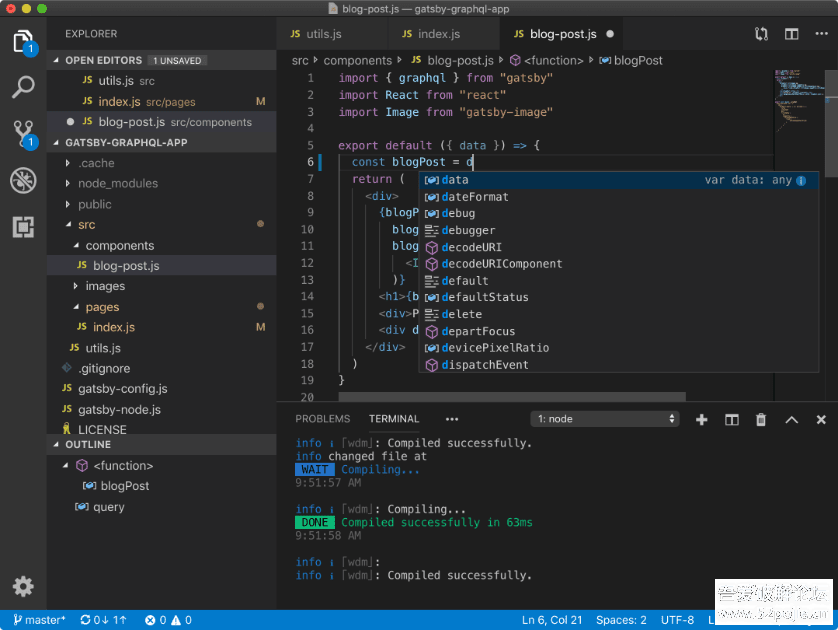Open the Explorer view in activity bar
Screen dimensions: 838x630
tap(23, 41)
